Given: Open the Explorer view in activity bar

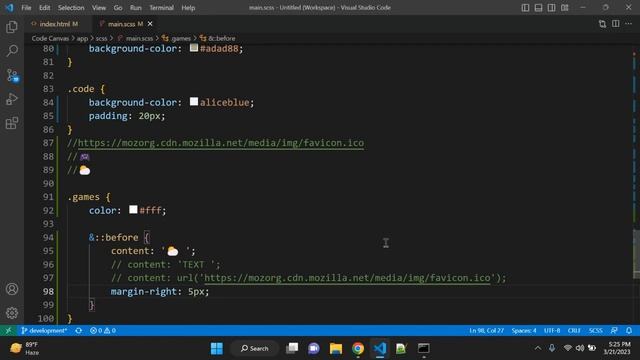Looking at the screenshot, I should coord(12,27).
